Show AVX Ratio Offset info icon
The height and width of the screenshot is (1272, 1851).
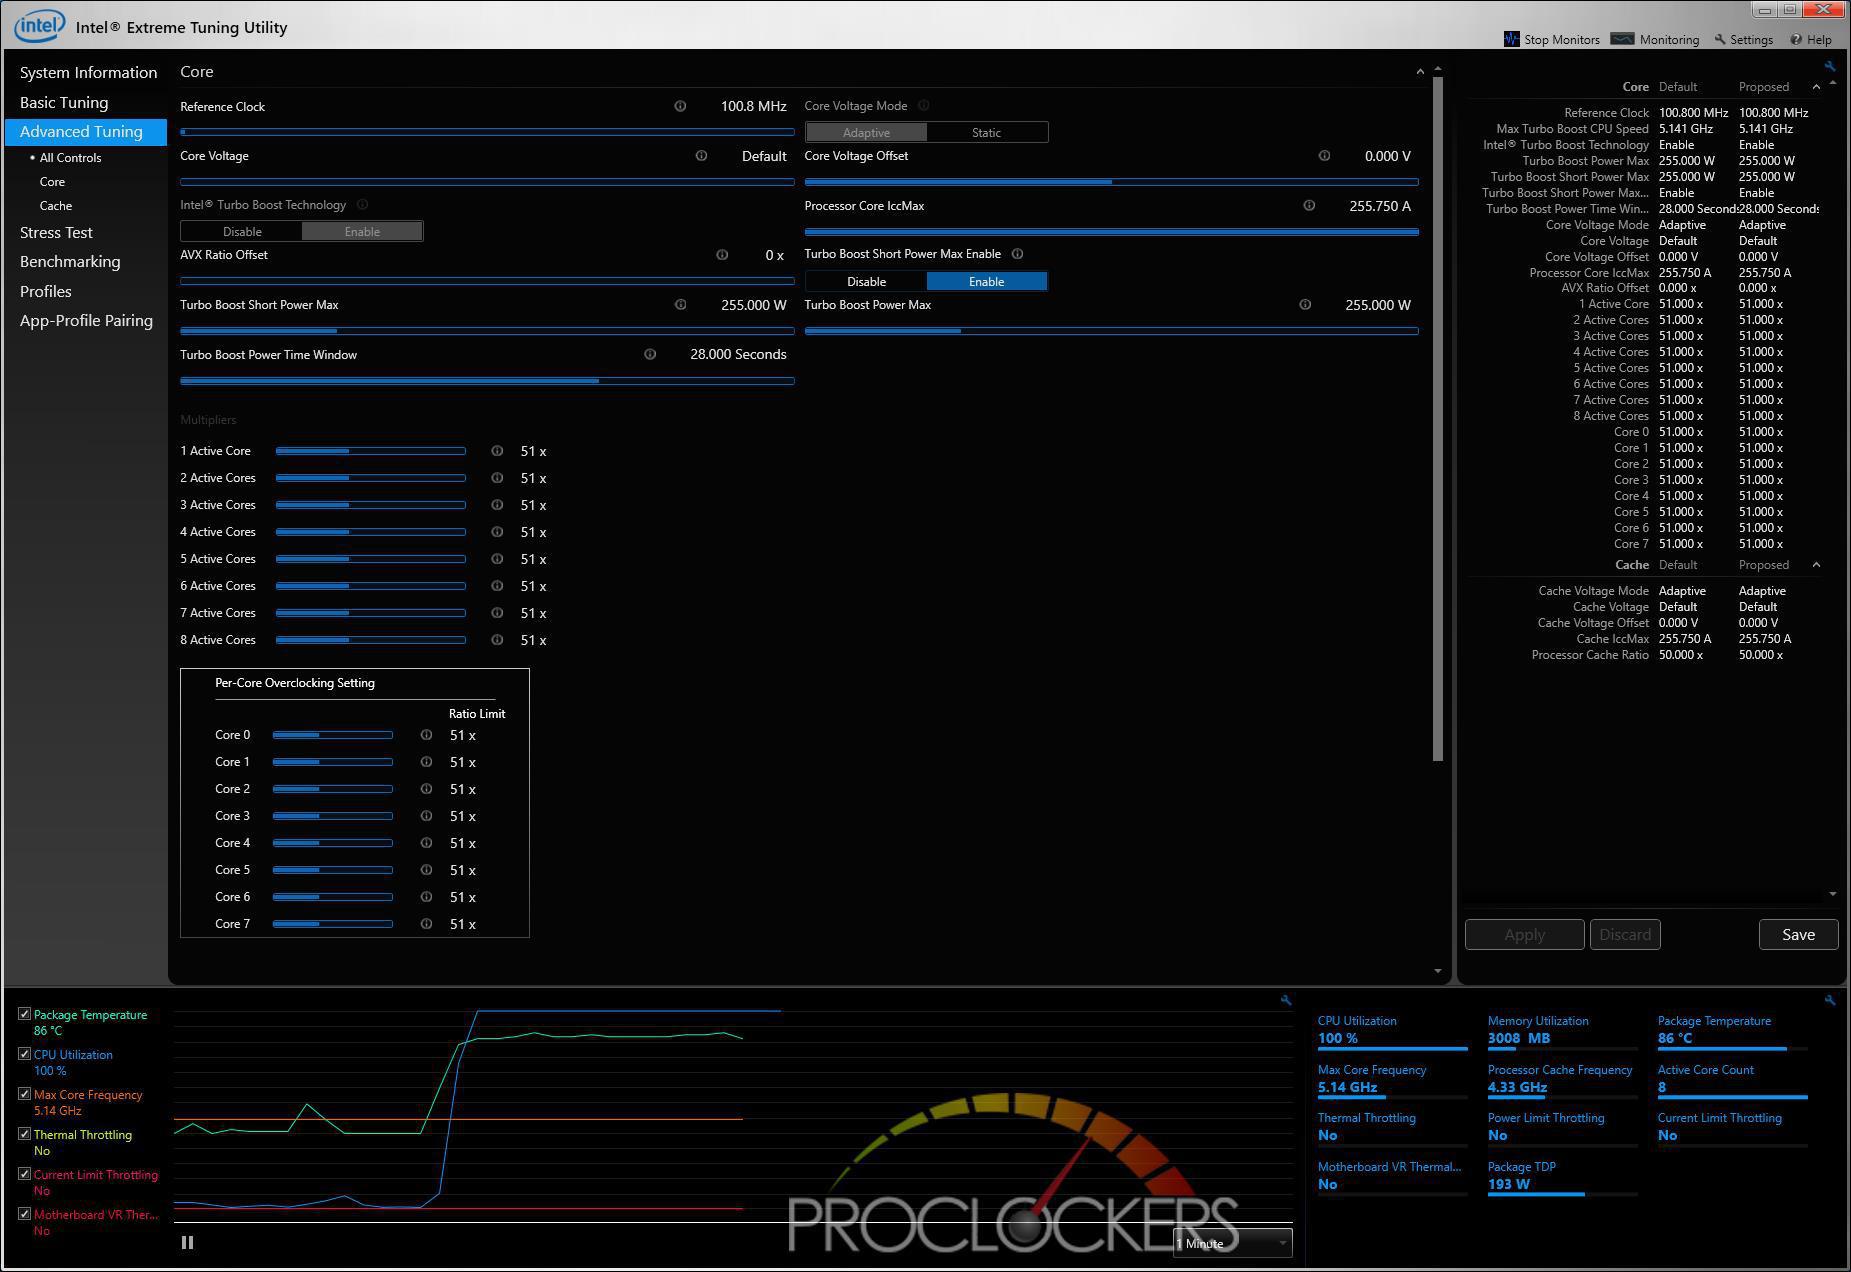coord(722,255)
